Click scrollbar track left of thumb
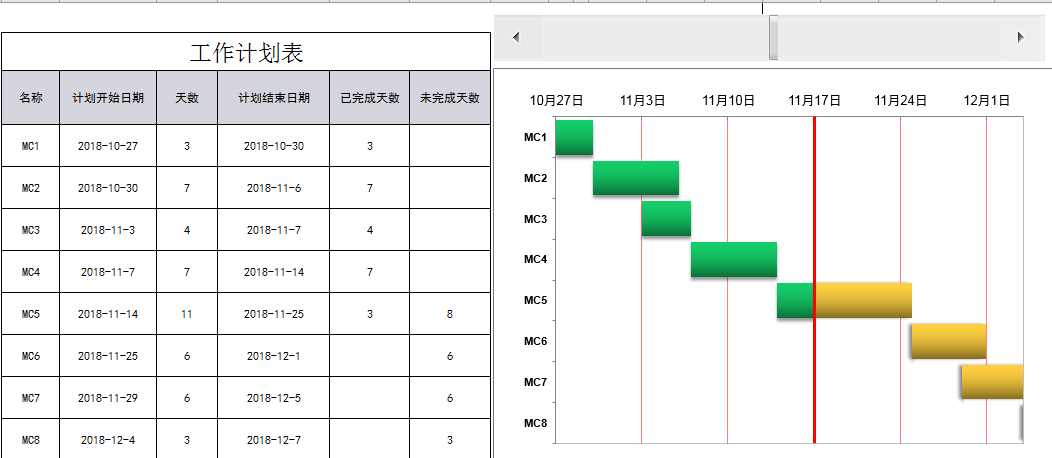This screenshot has width=1052, height=458. tap(655, 38)
